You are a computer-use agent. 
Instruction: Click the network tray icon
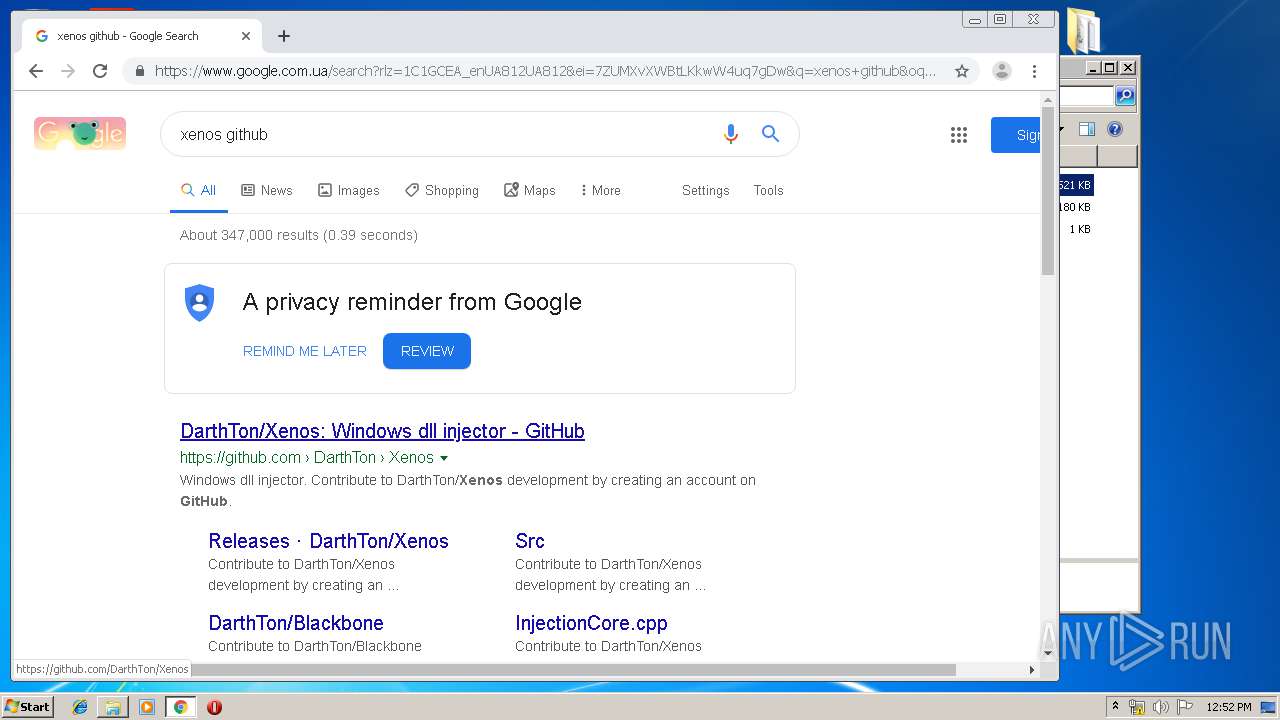(x=1137, y=707)
